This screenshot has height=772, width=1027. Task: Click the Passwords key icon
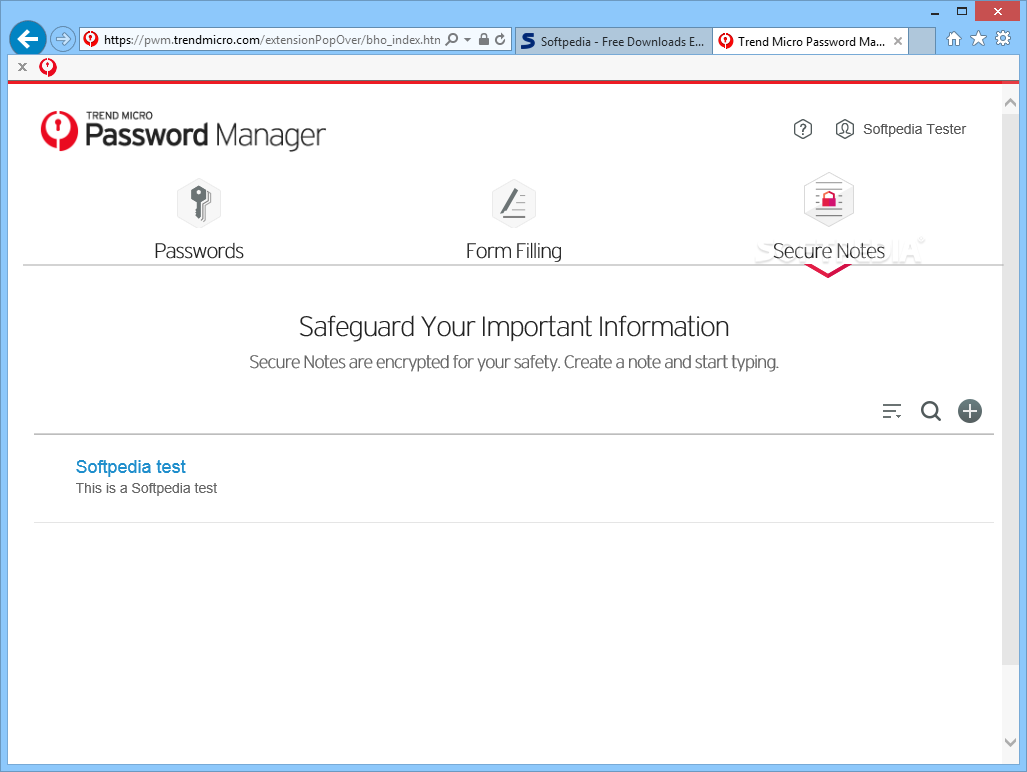pos(199,203)
